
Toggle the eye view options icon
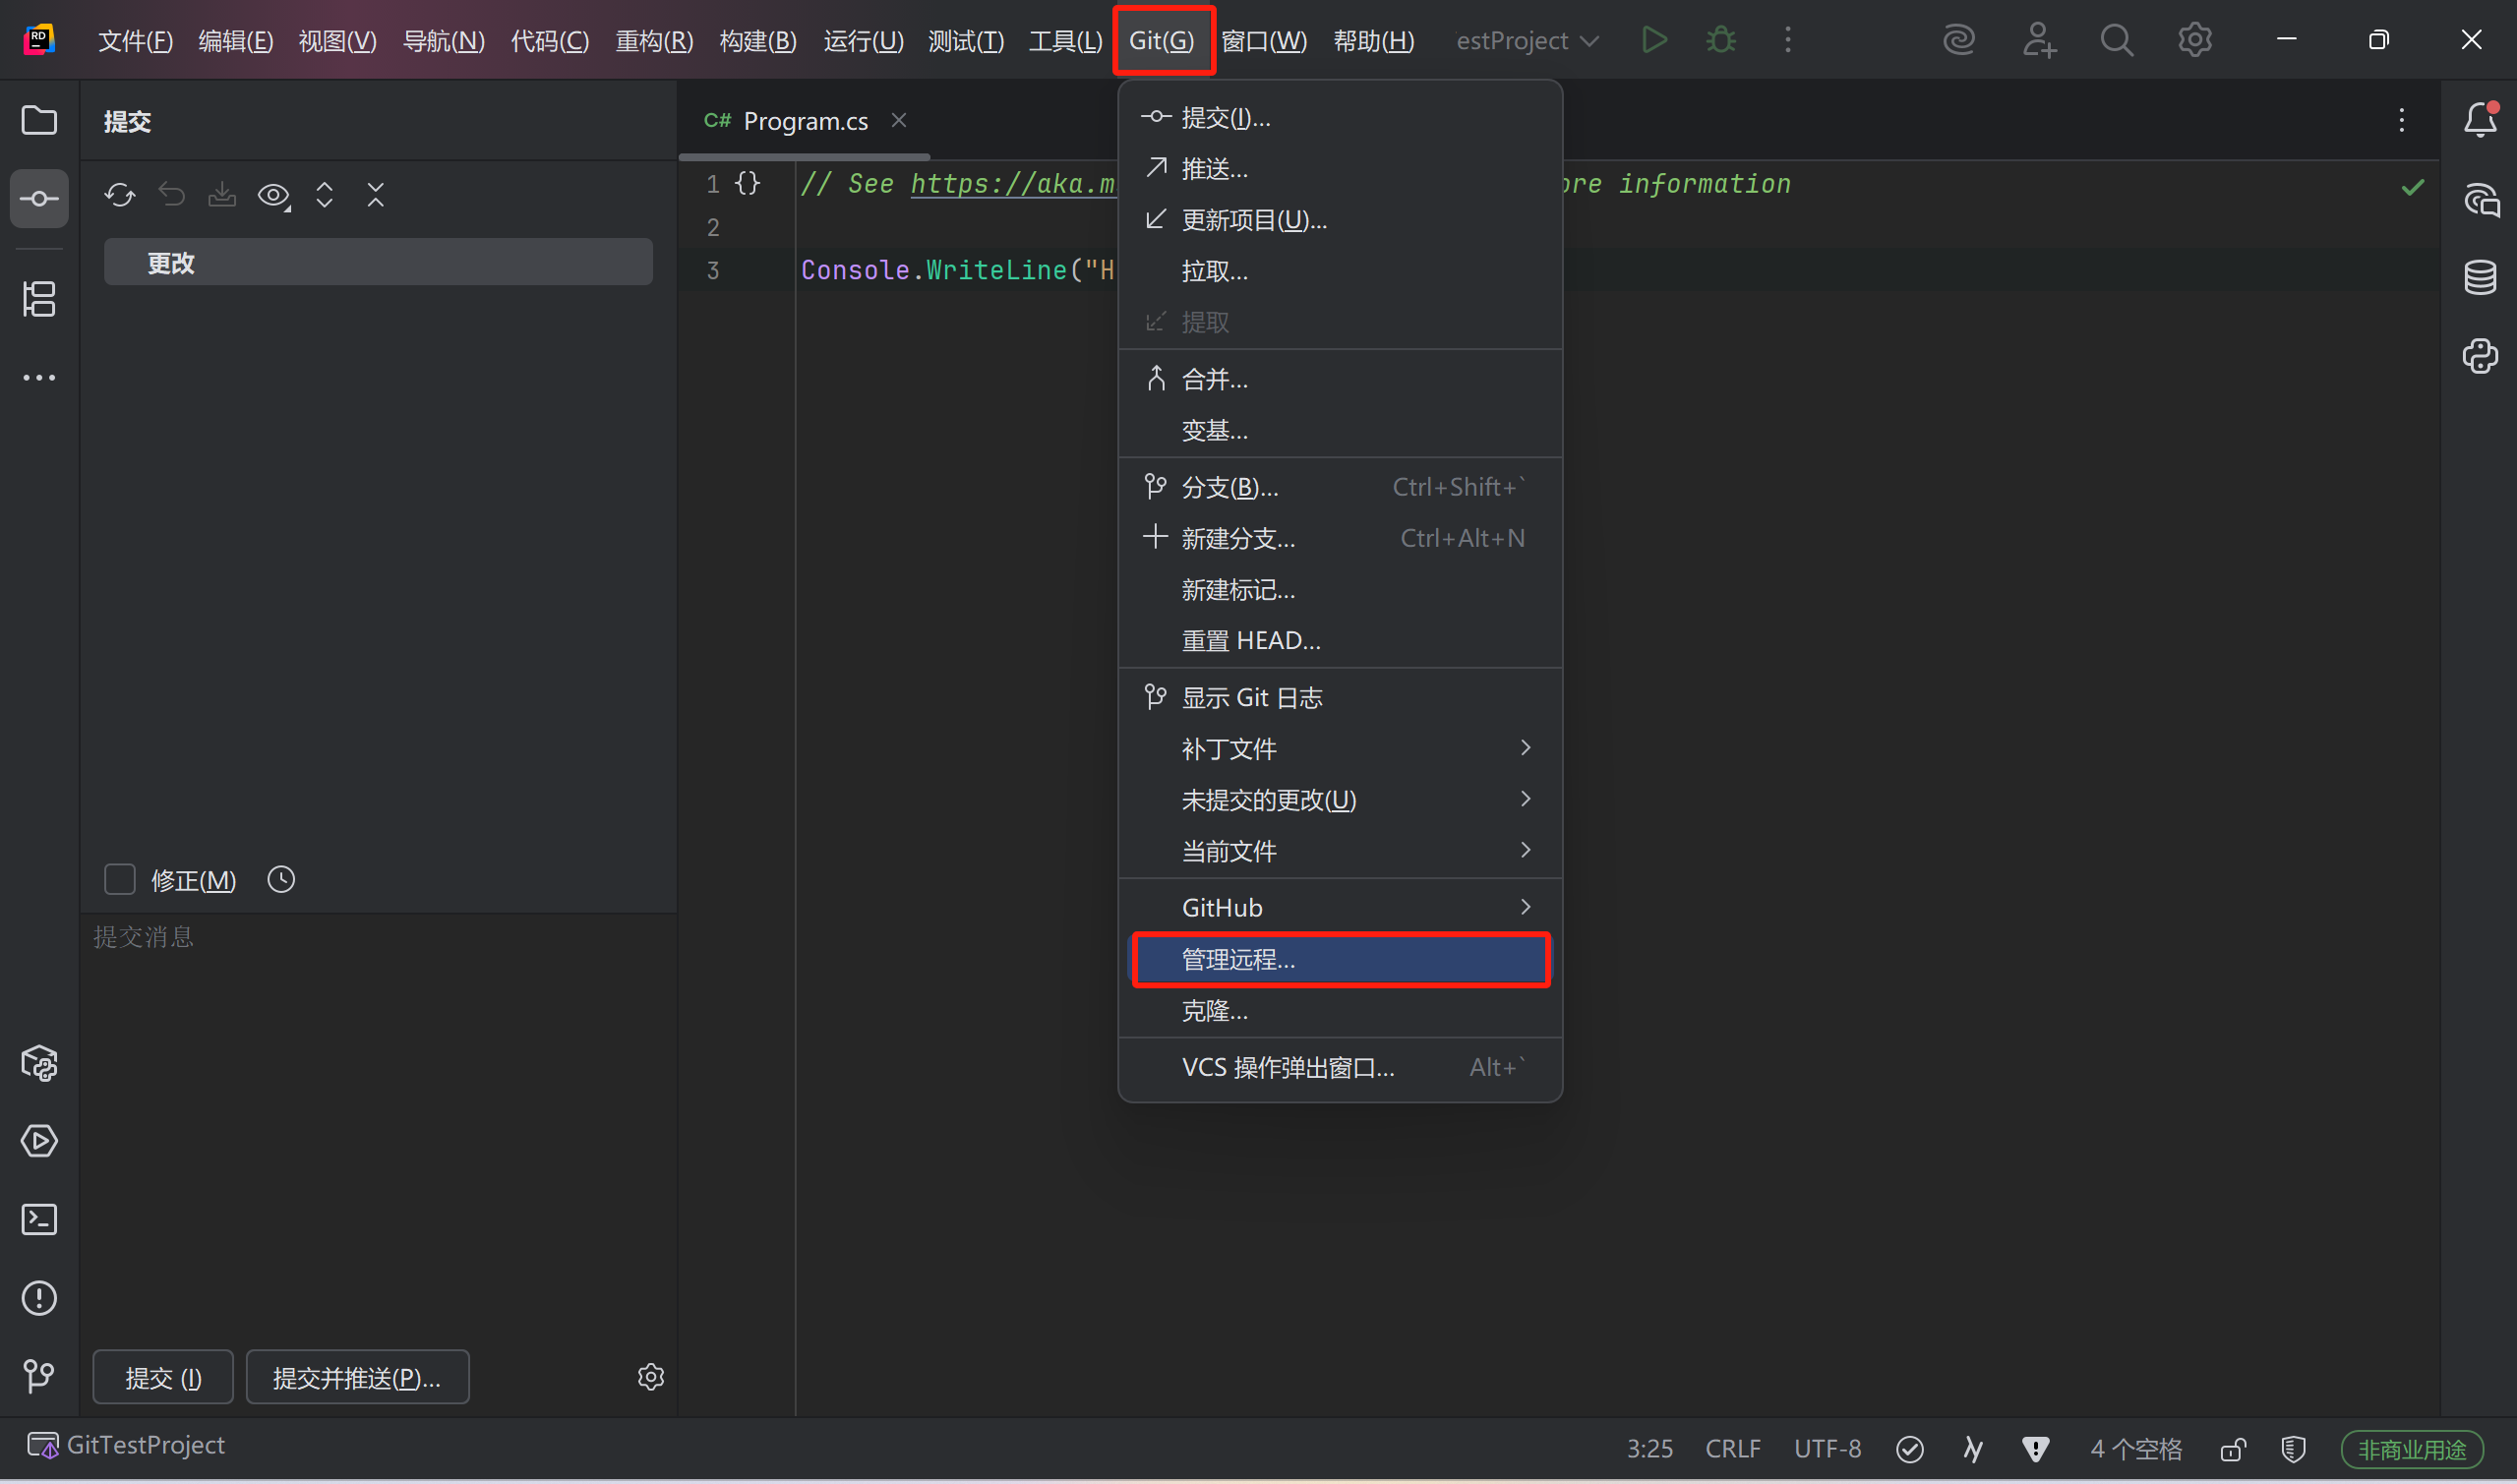pos(273,194)
